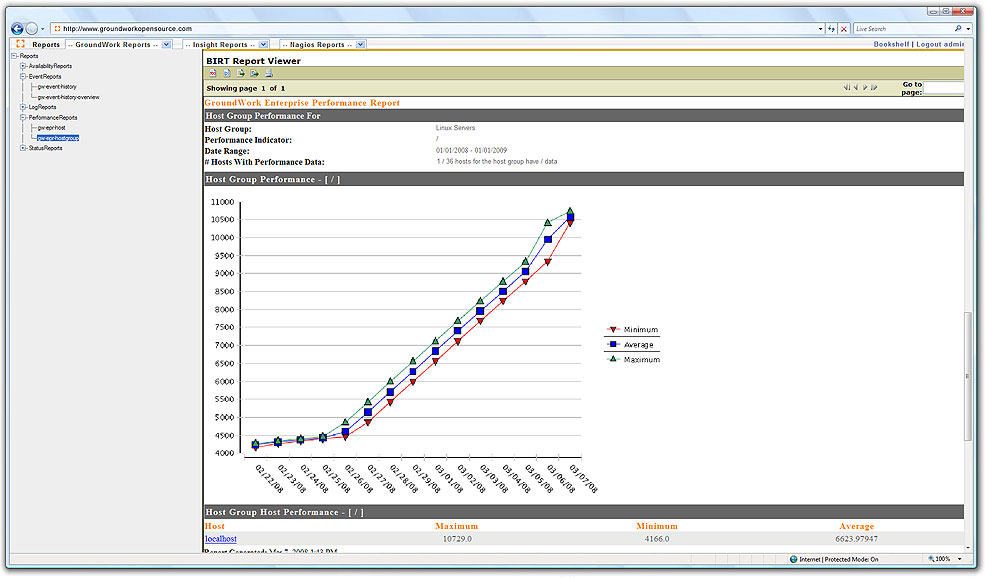Open the GroundWork Reports dropdown
The height and width of the screenshot is (578, 985).
(x=166, y=45)
